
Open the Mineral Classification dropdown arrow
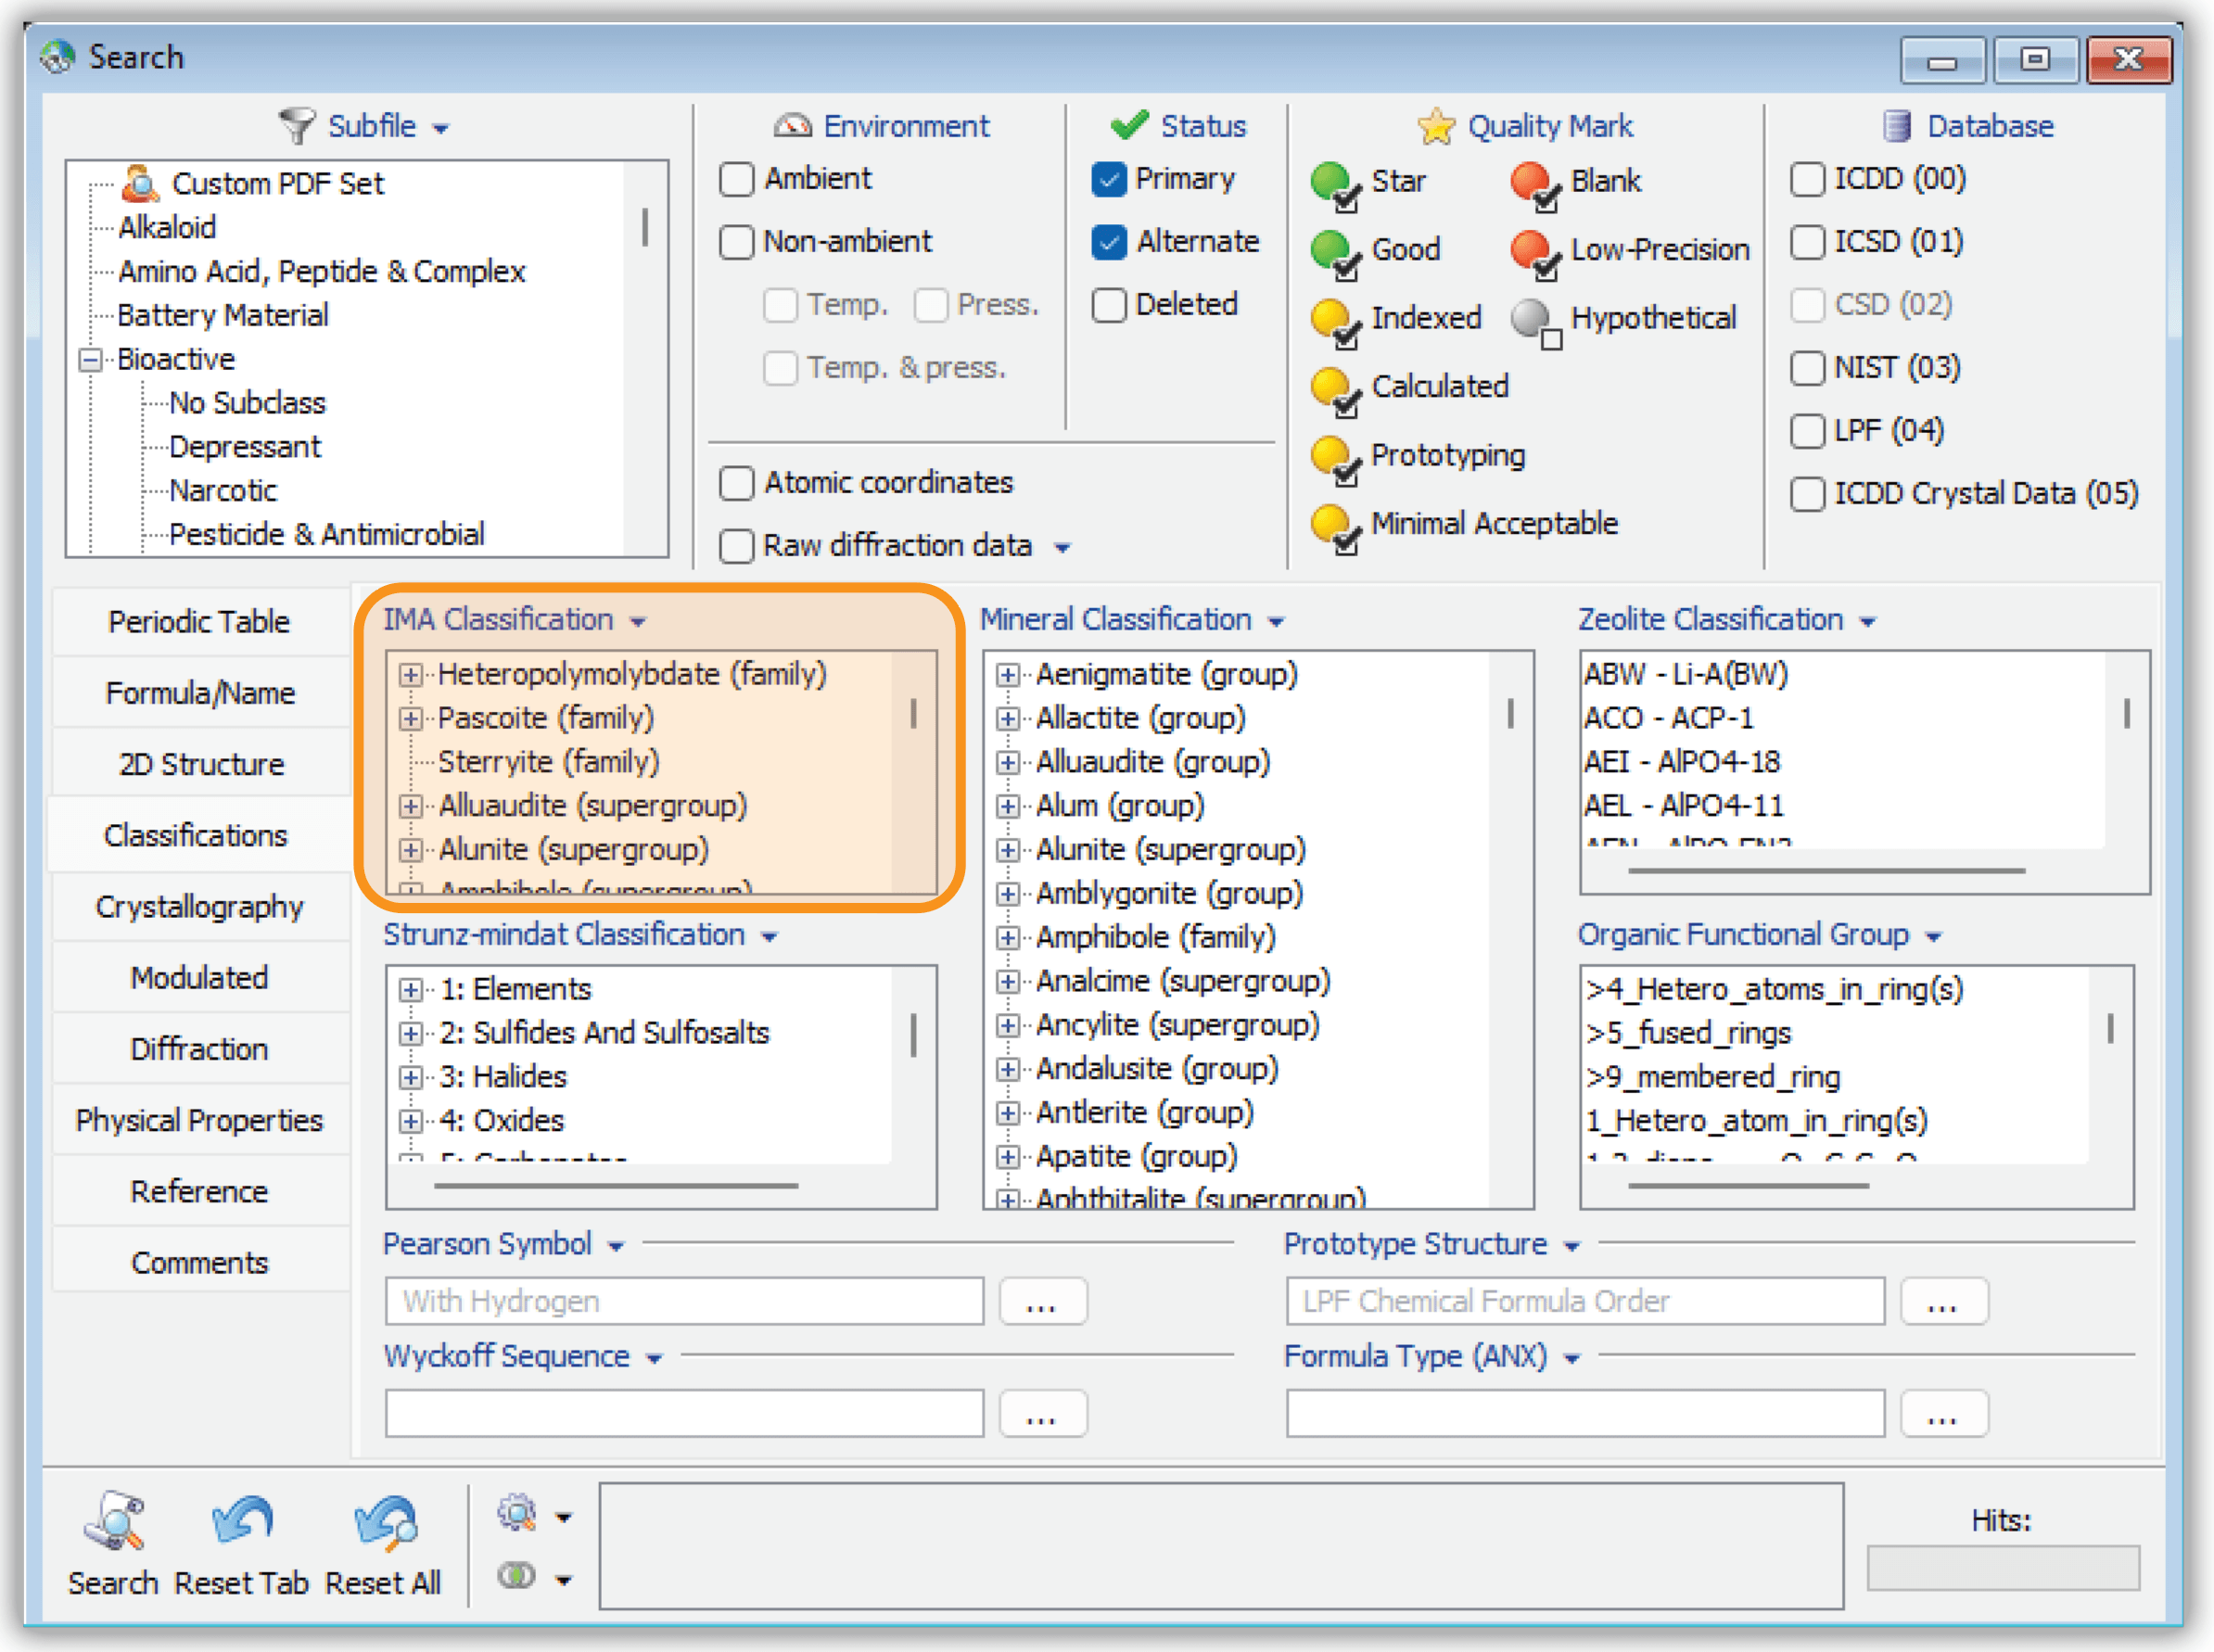tap(1276, 622)
